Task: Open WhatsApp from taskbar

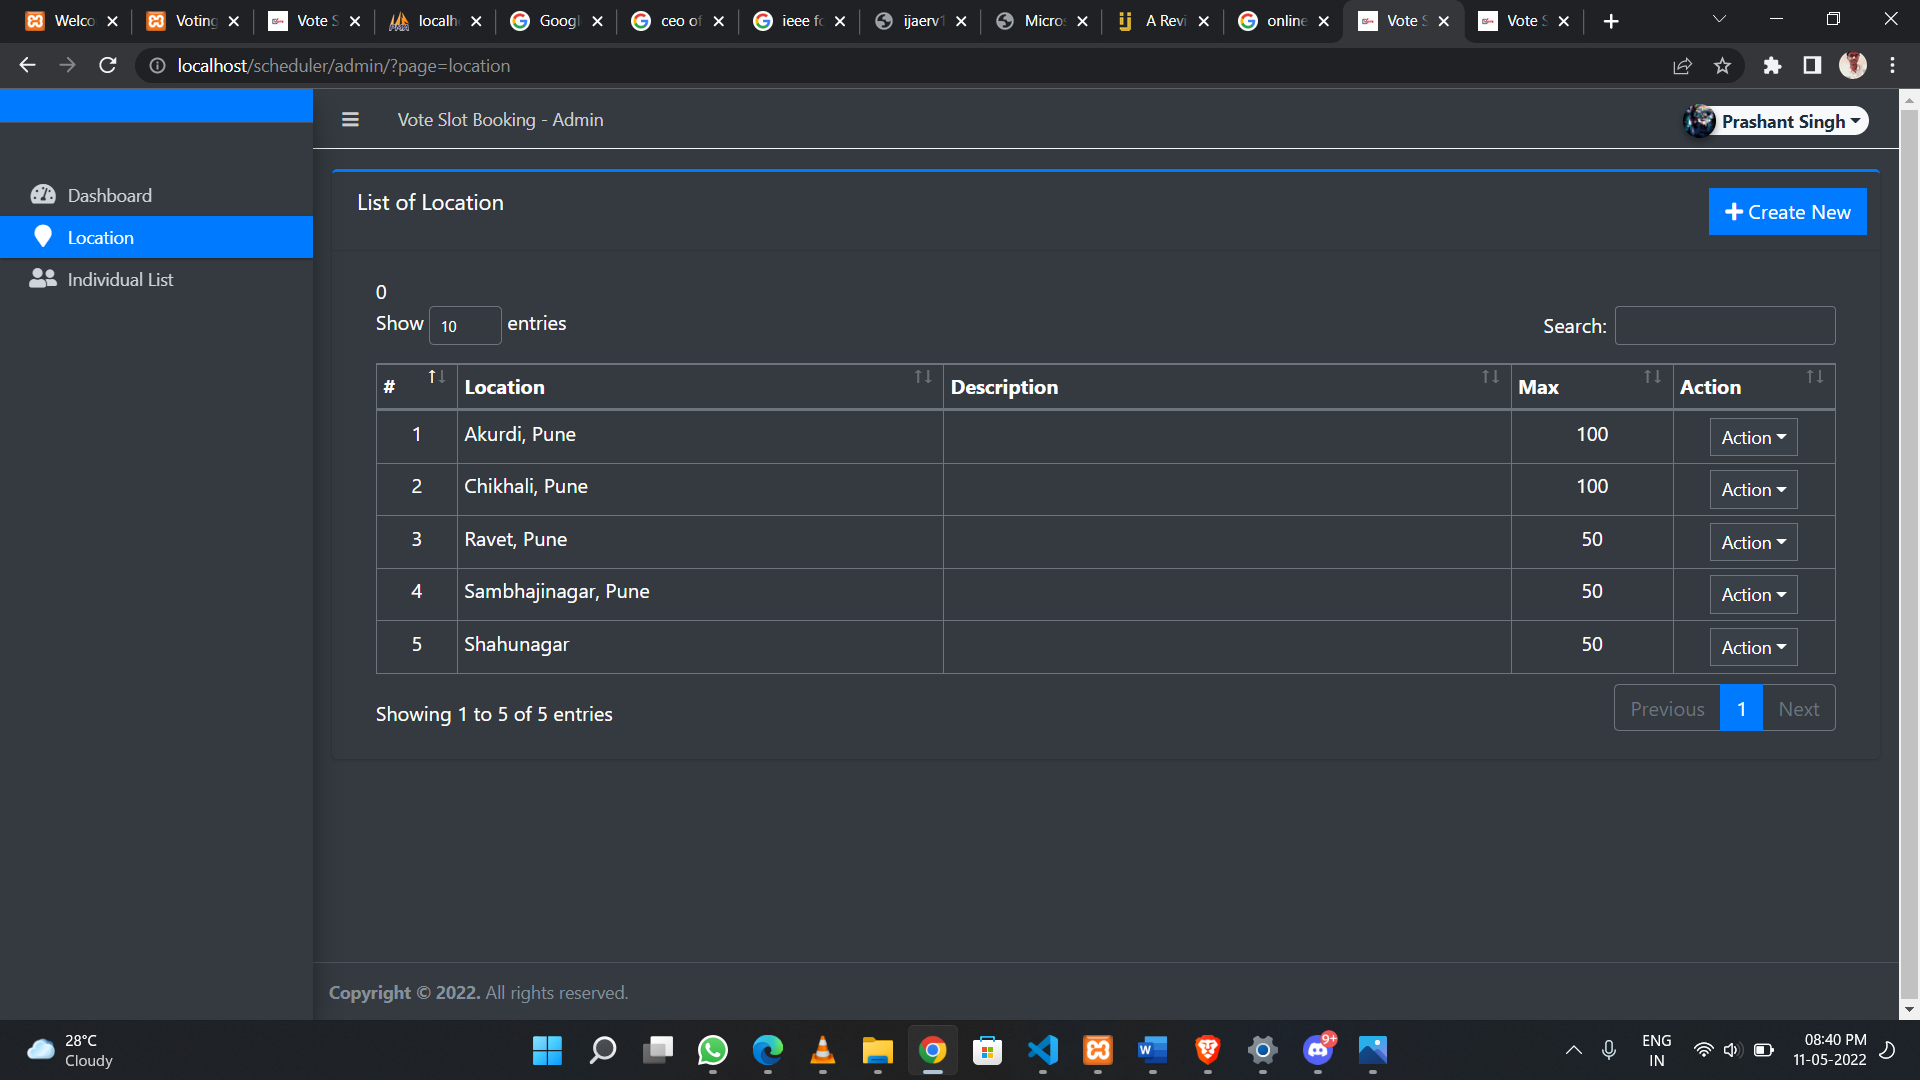Action: click(x=713, y=1050)
